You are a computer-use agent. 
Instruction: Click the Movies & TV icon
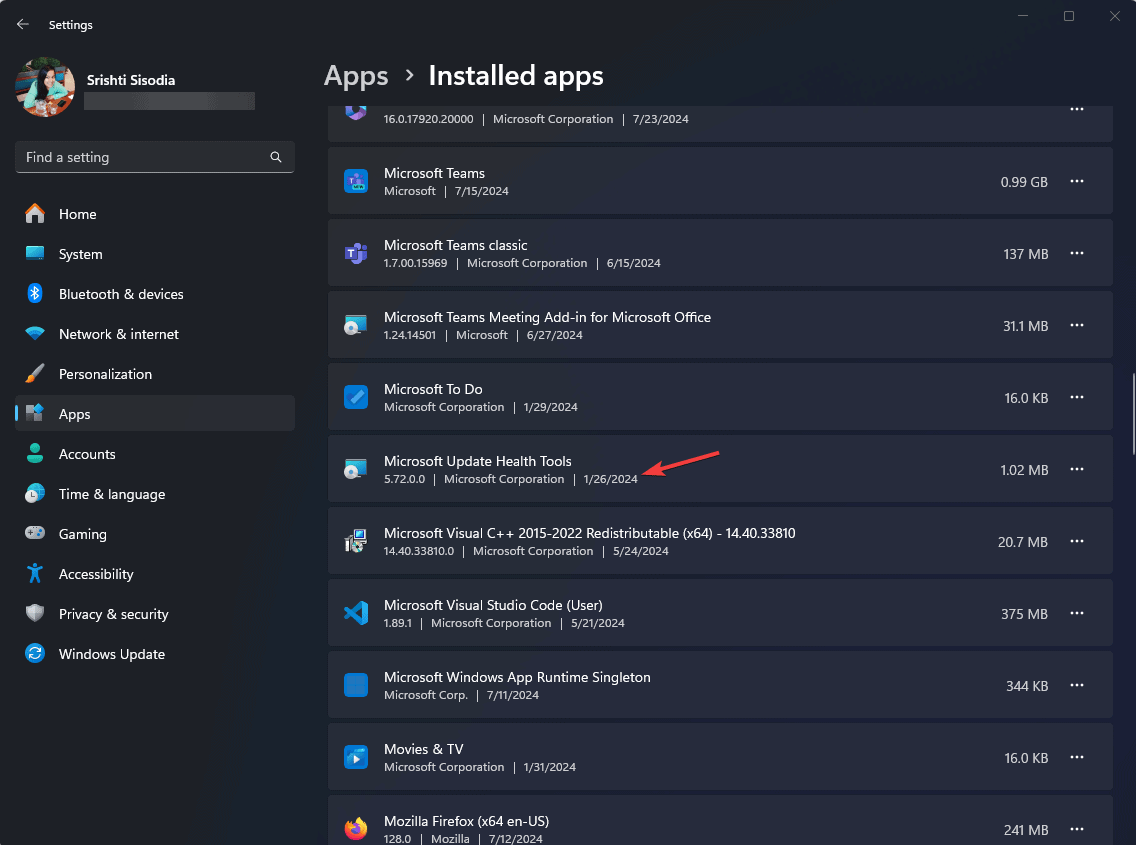(x=356, y=757)
